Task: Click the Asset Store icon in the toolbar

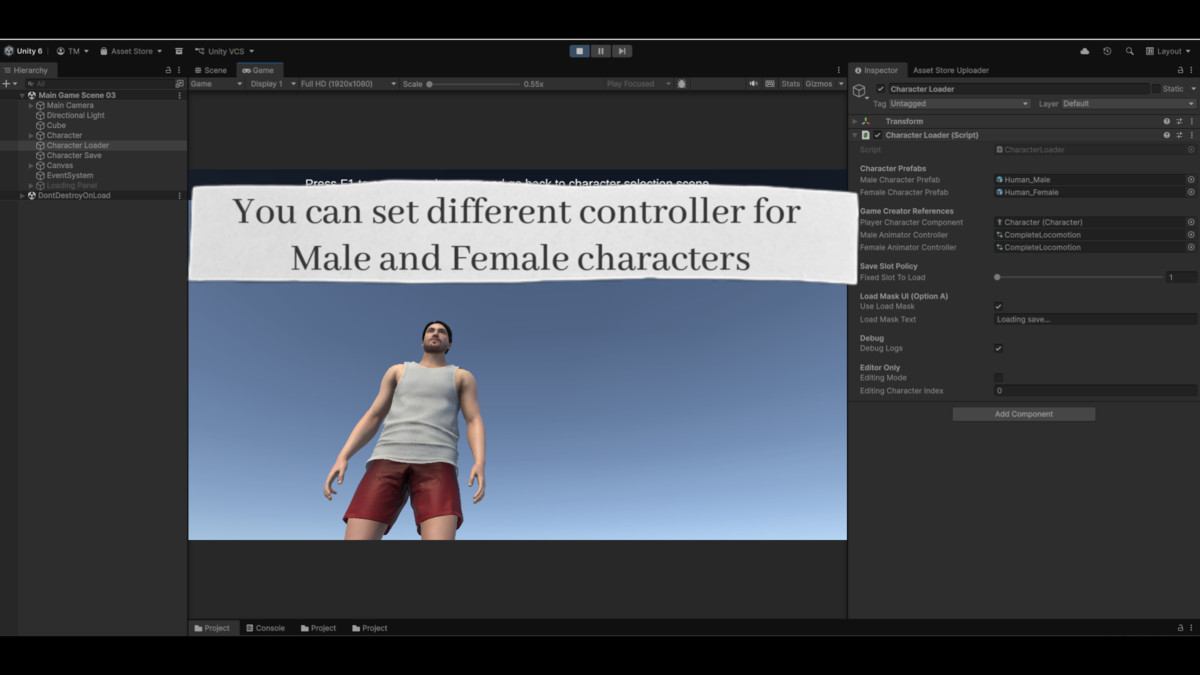Action: [x=104, y=50]
